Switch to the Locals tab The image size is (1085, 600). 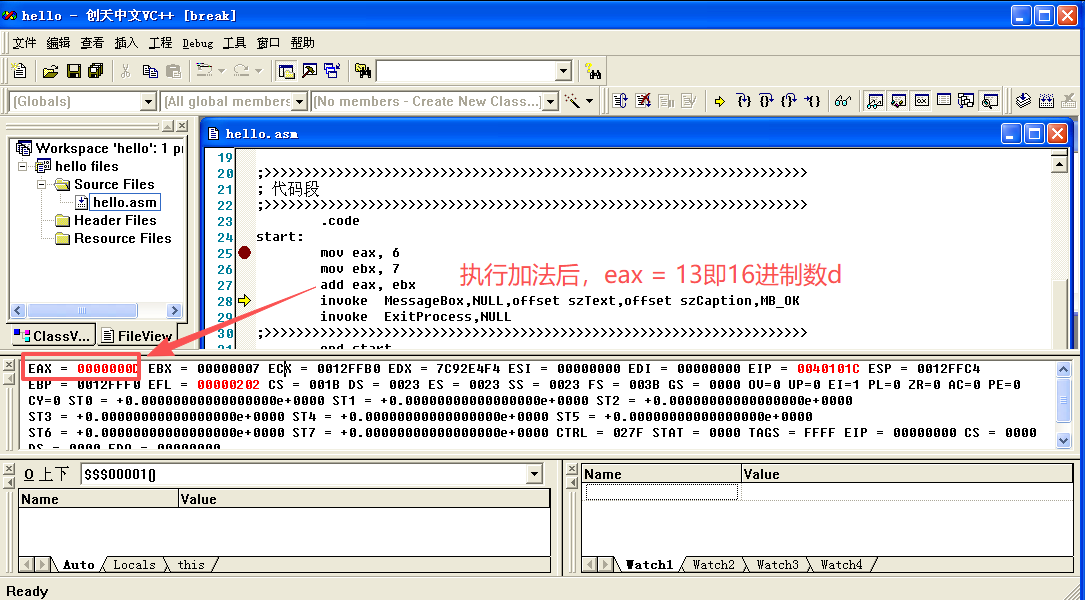pos(134,565)
